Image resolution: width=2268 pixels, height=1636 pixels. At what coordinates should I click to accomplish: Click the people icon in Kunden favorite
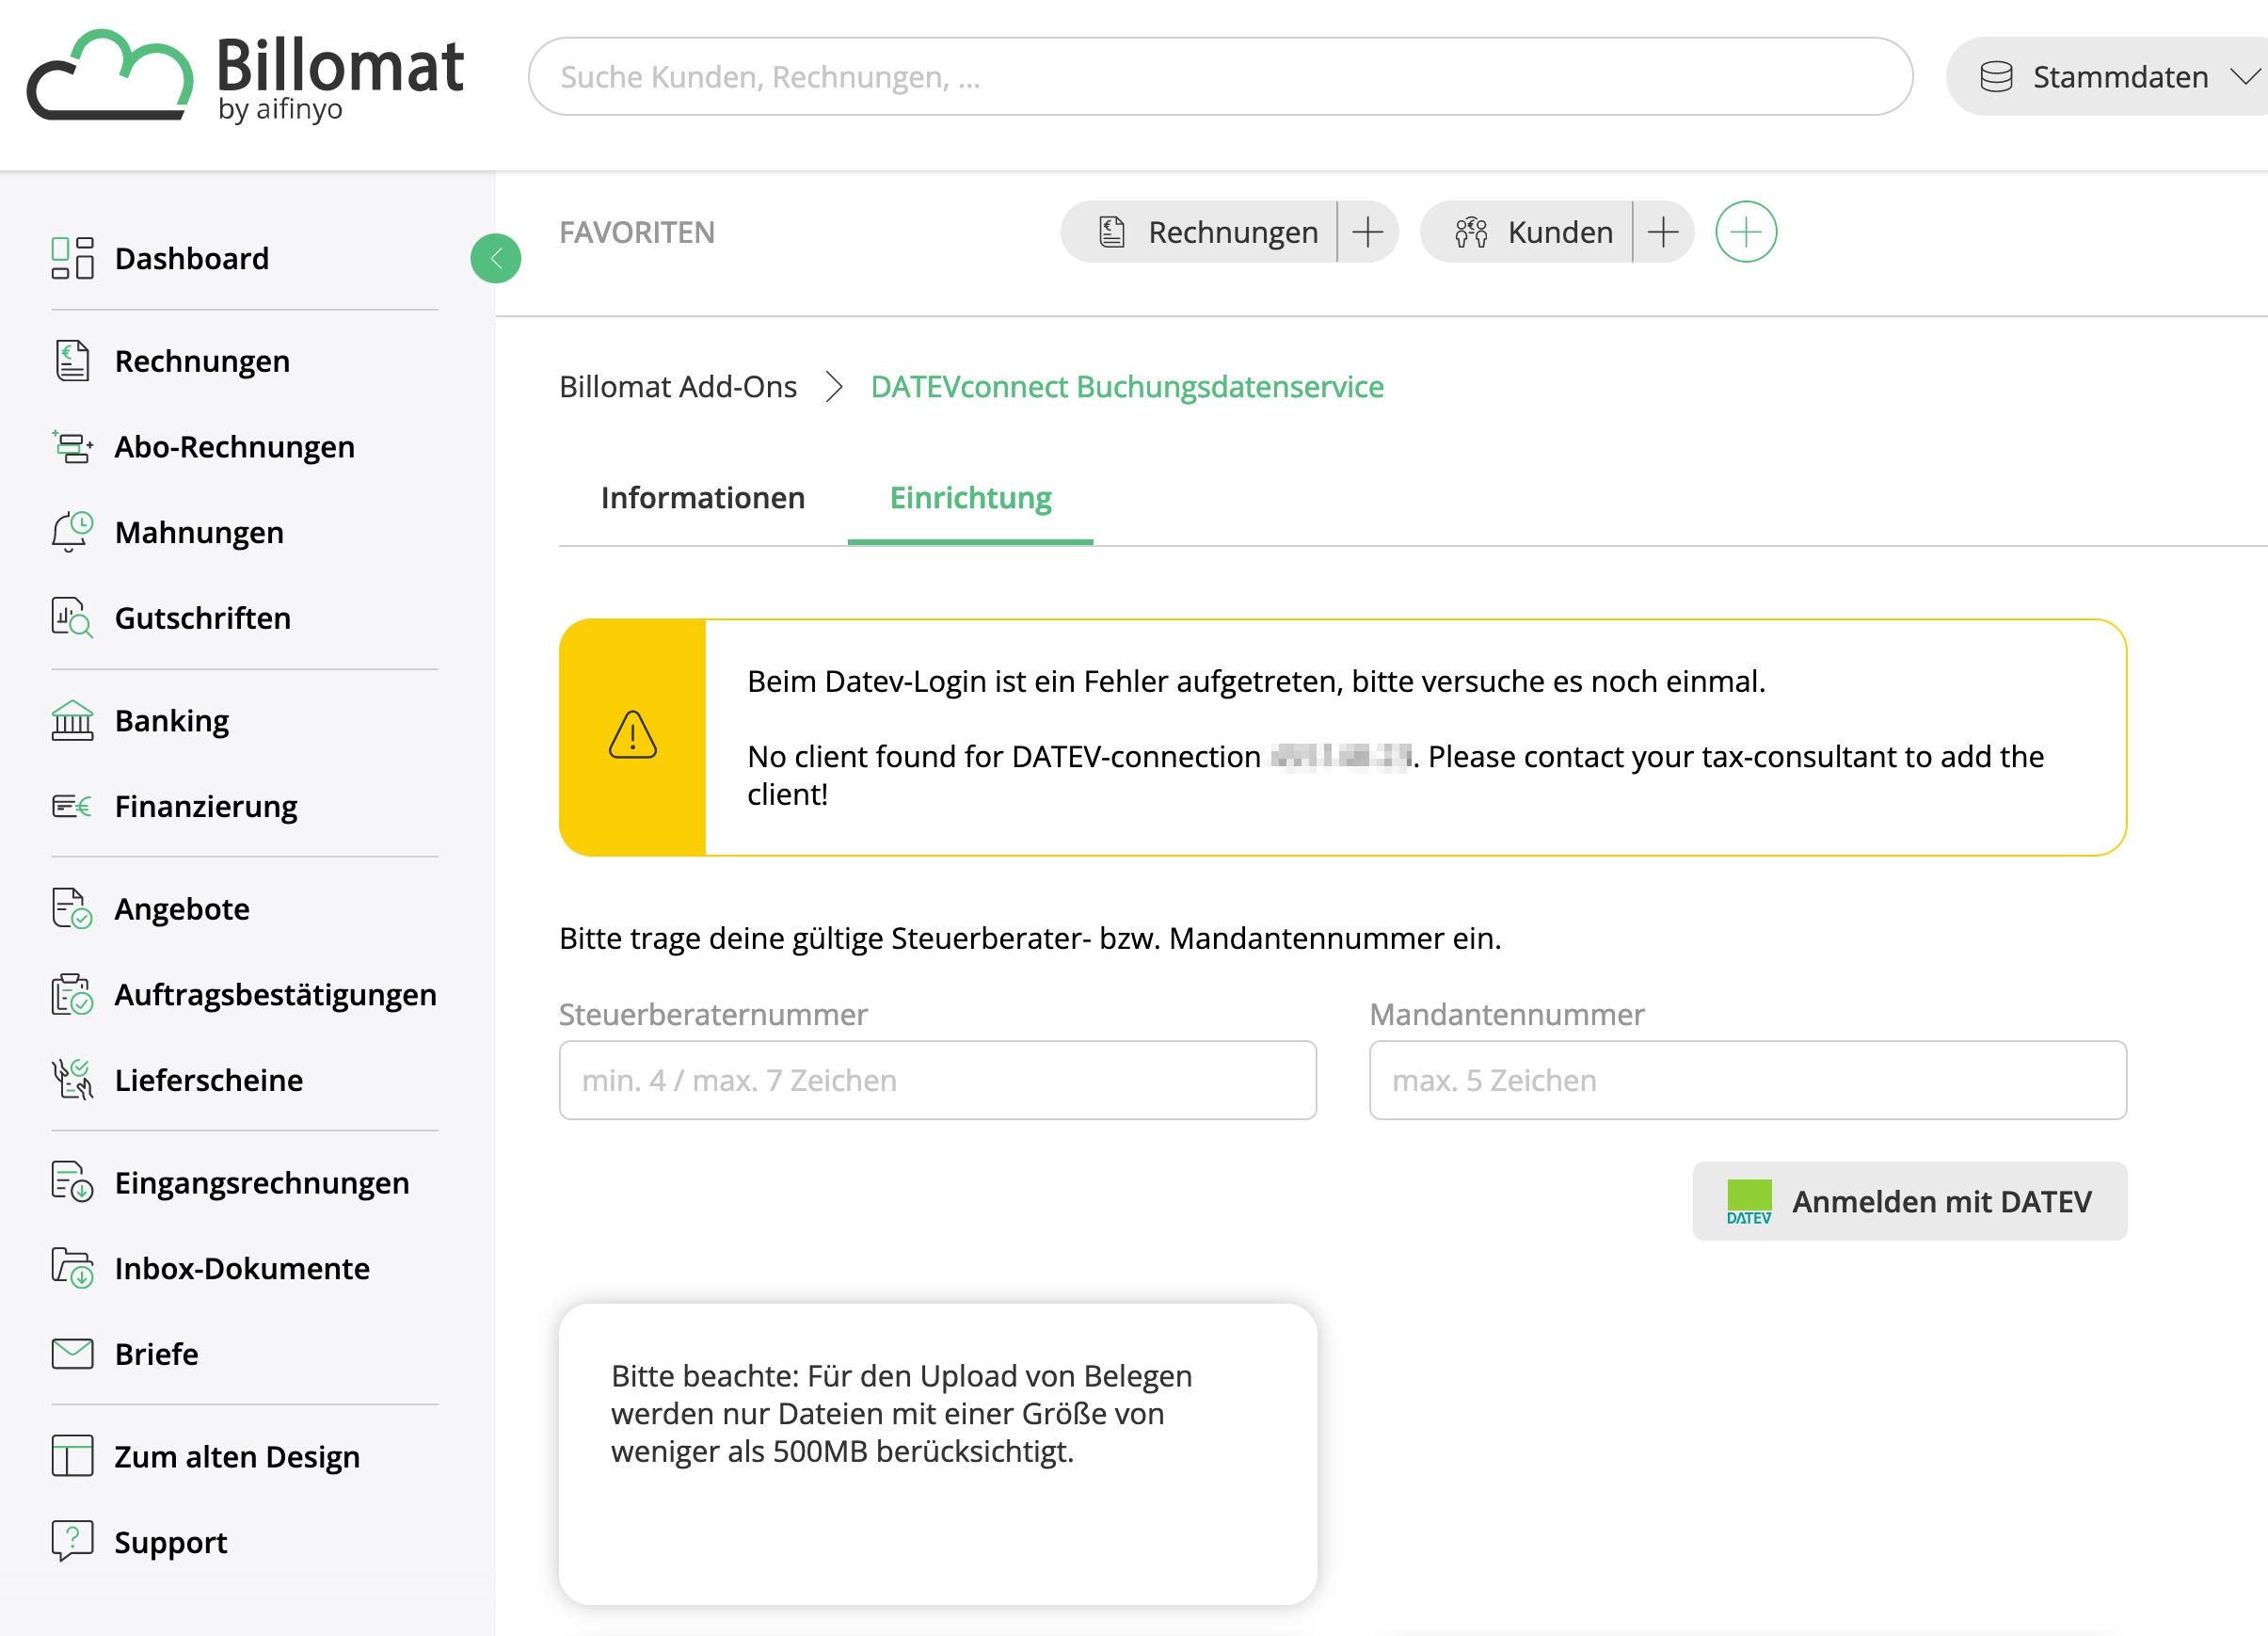[1471, 232]
